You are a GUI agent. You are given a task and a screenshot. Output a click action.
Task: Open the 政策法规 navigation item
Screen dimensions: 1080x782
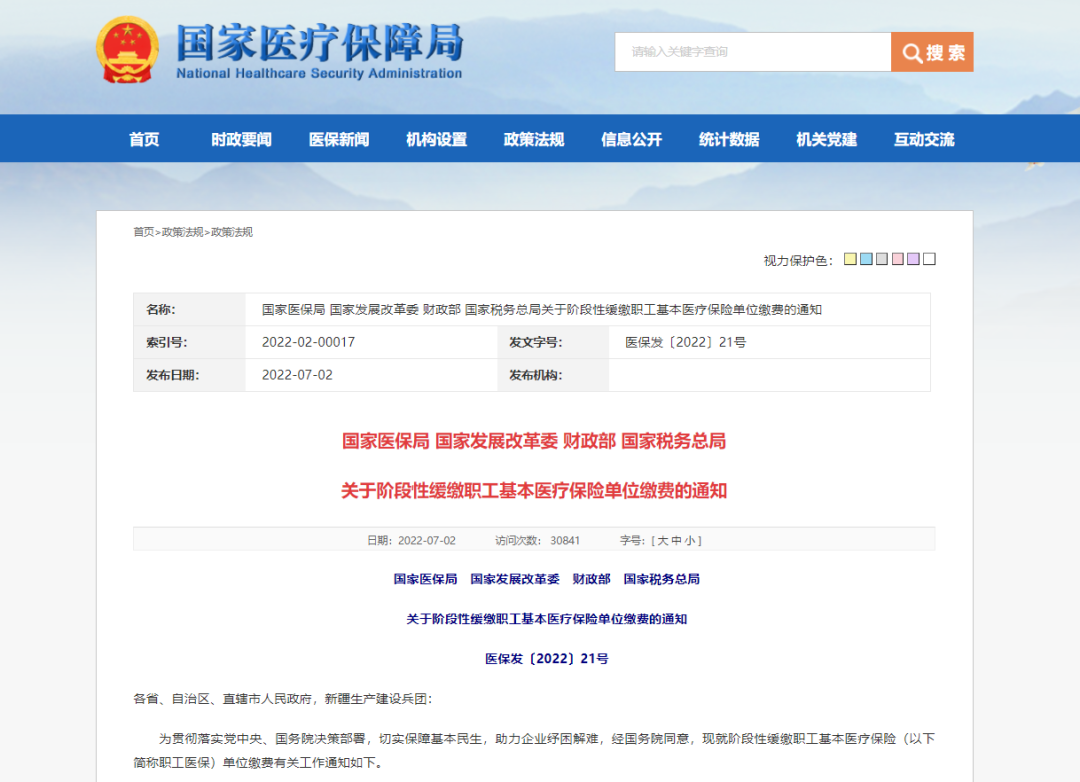[534, 139]
